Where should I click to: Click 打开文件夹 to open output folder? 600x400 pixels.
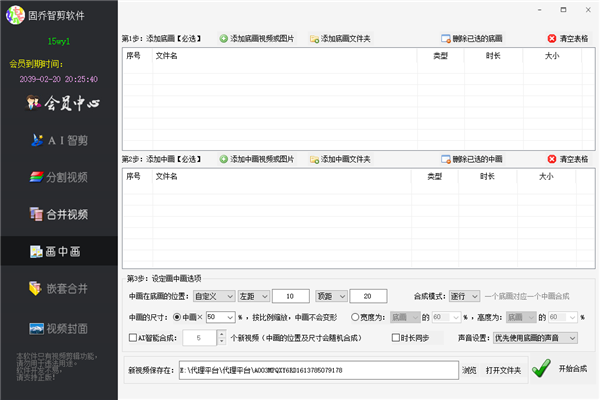click(x=503, y=370)
